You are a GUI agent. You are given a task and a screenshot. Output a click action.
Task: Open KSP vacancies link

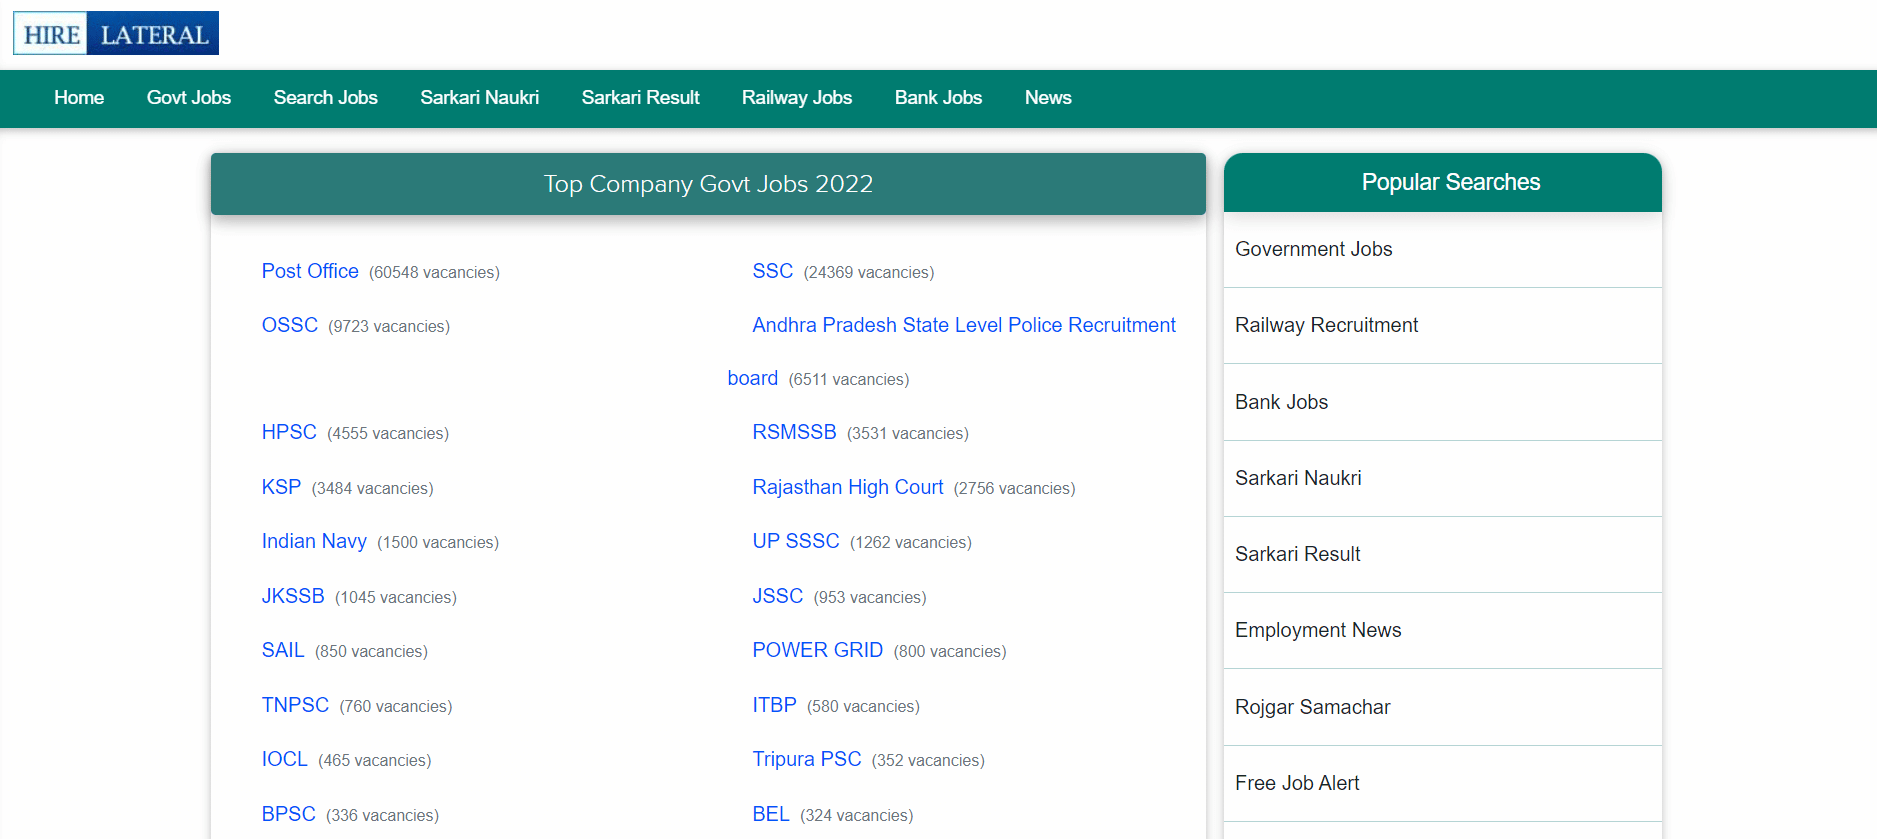281,487
